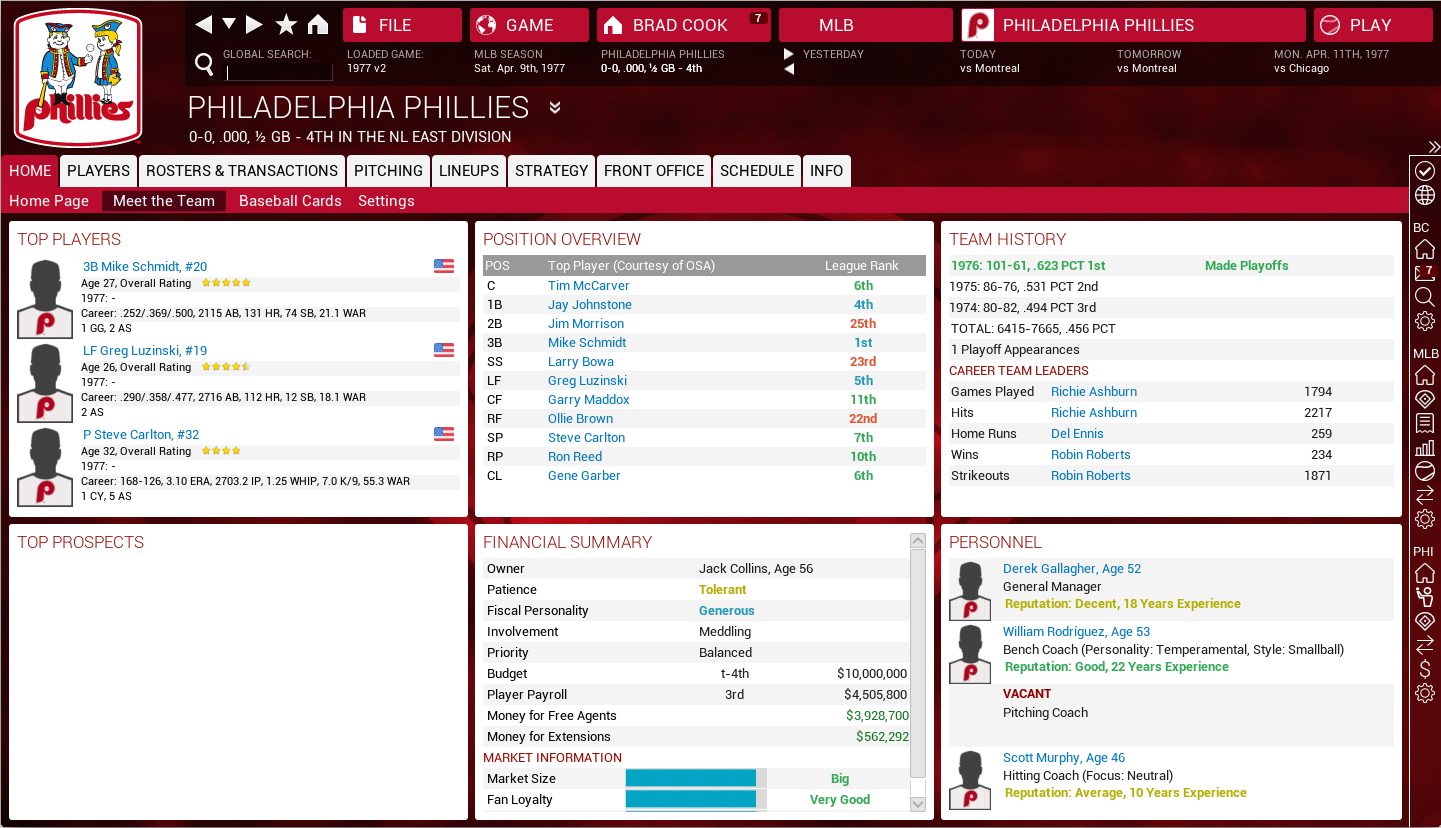Open the FILE menu
Viewport: 1441px width, 828px height.
point(402,25)
